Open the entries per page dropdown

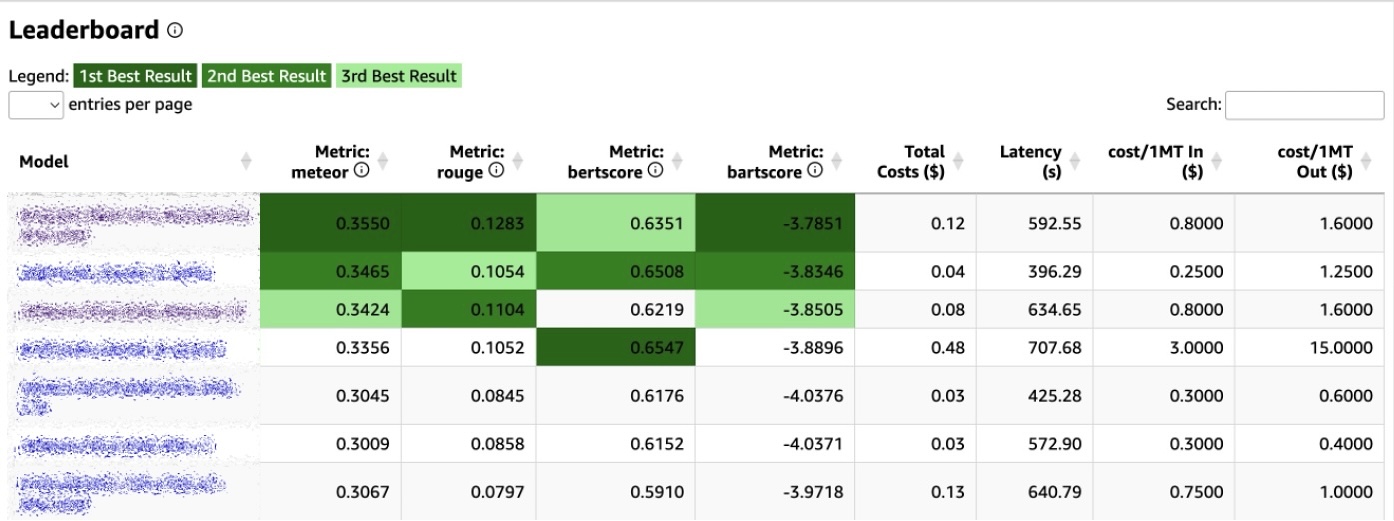pyautogui.click(x=36, y=105)
